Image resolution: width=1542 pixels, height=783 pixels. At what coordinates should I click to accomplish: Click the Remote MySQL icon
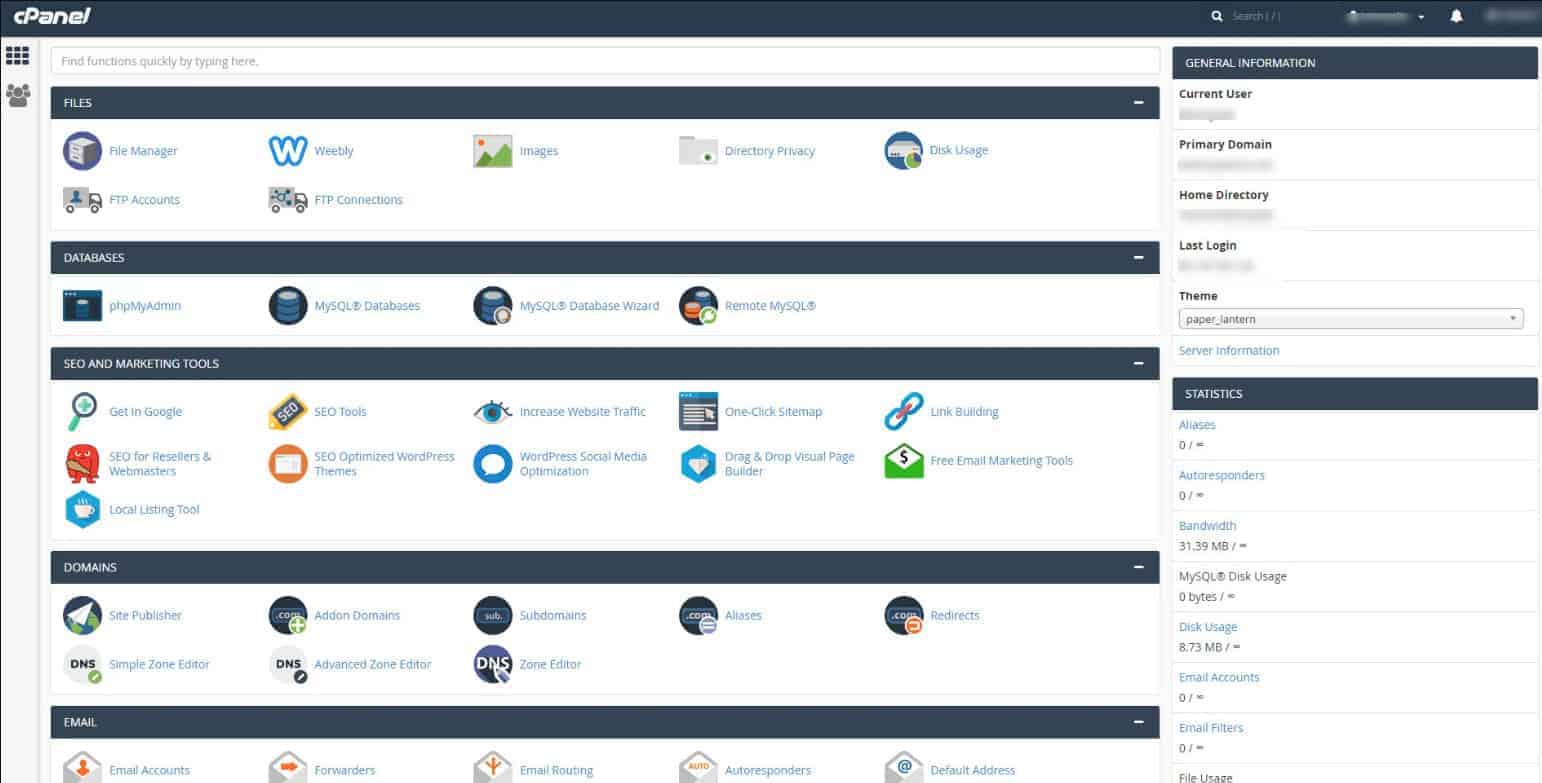[698, 306]
